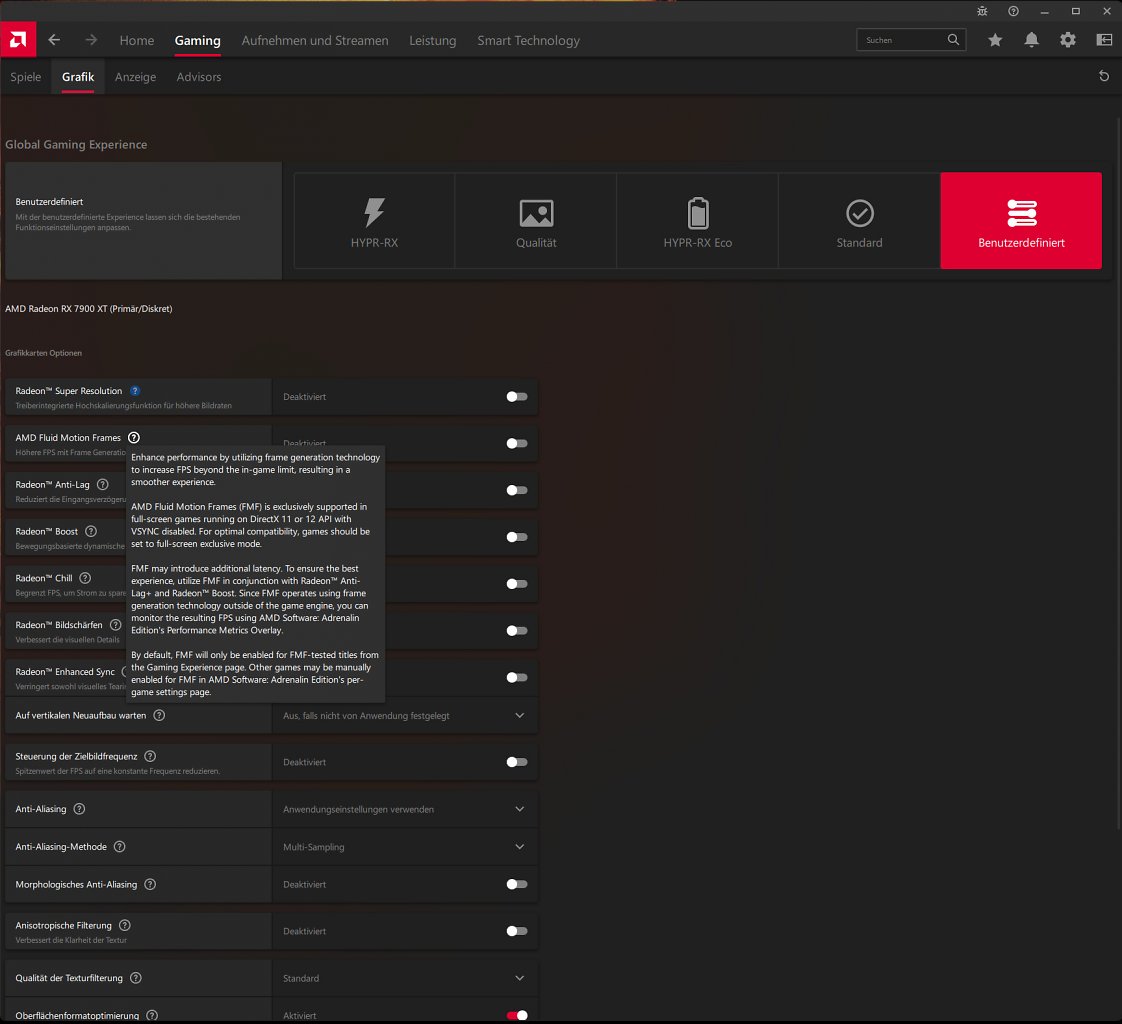Screen dimensions: 1122x1024
Task: Click help icon for Radeon Super Resolution
Action: pos(135,391)
